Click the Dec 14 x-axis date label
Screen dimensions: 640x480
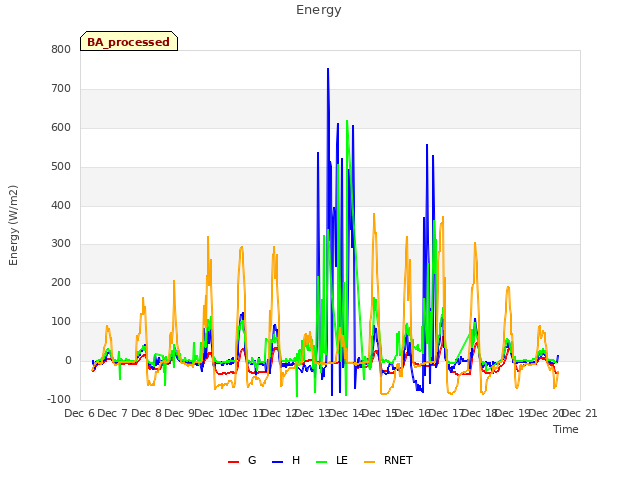point(346,413)
